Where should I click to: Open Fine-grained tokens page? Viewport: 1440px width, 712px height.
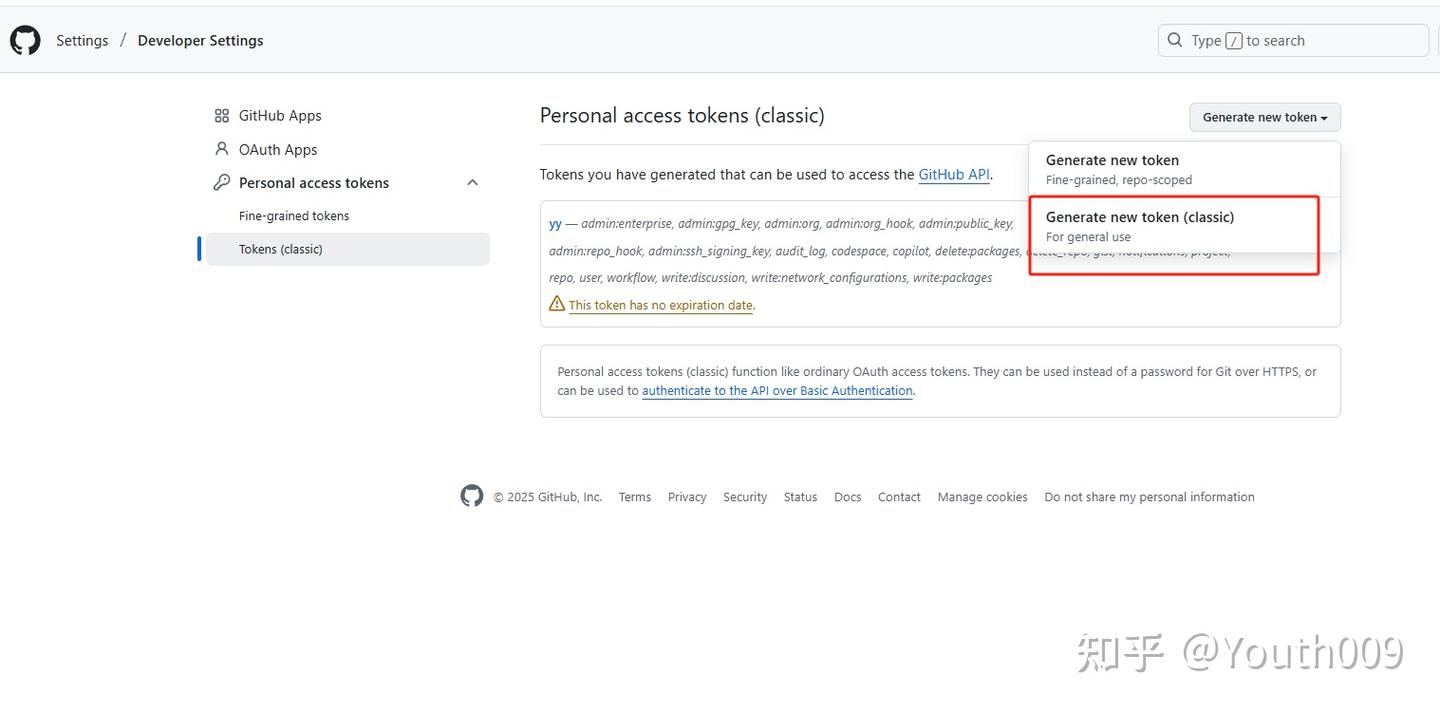pyautogui.click(x=294, y=216)
